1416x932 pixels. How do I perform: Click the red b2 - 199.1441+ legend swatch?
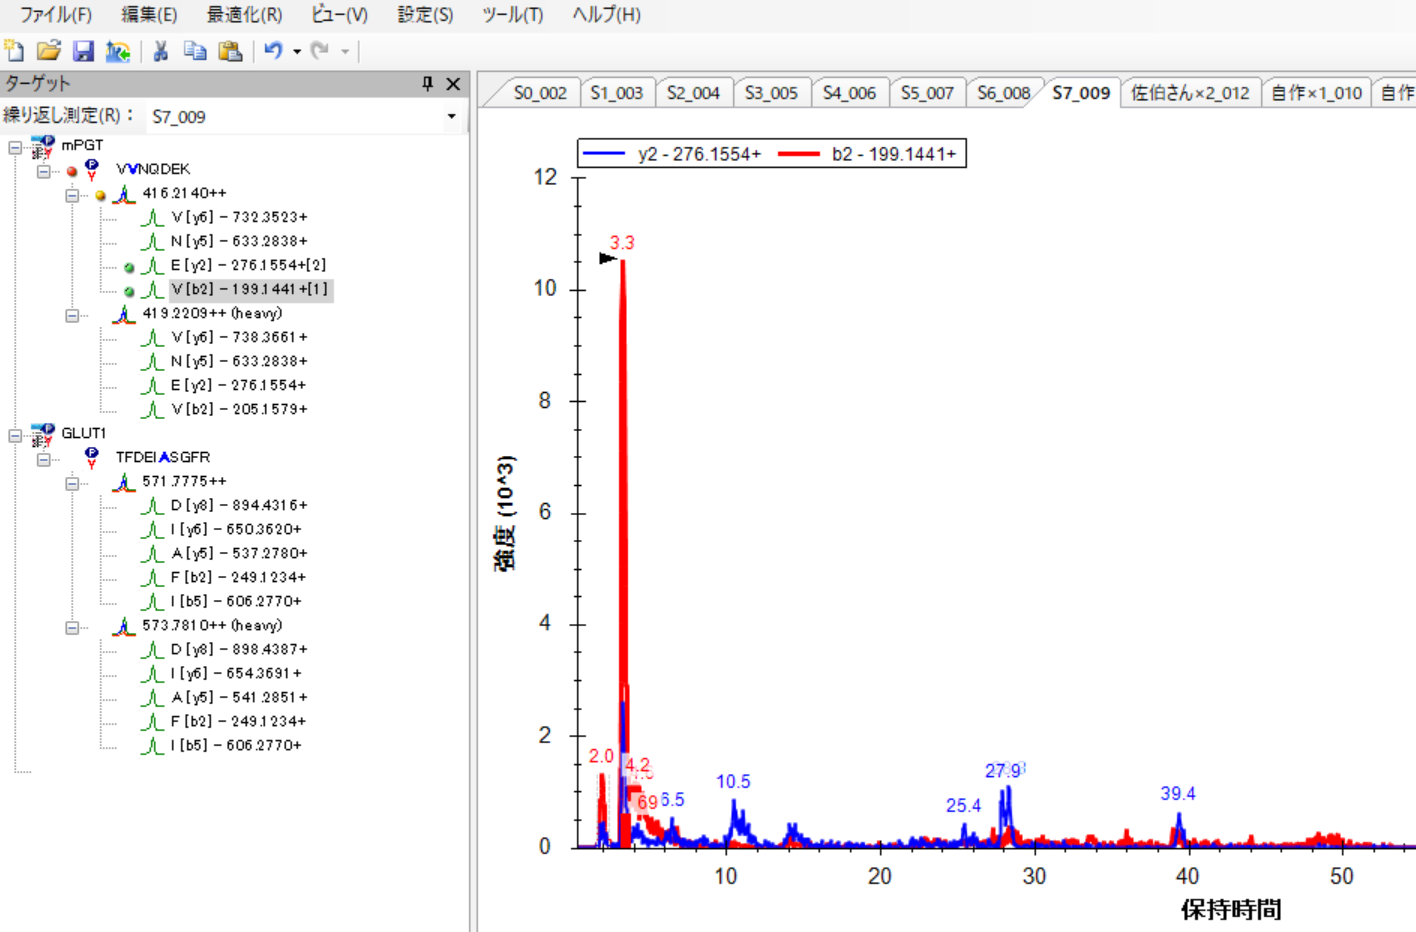[x=798, y=154]
